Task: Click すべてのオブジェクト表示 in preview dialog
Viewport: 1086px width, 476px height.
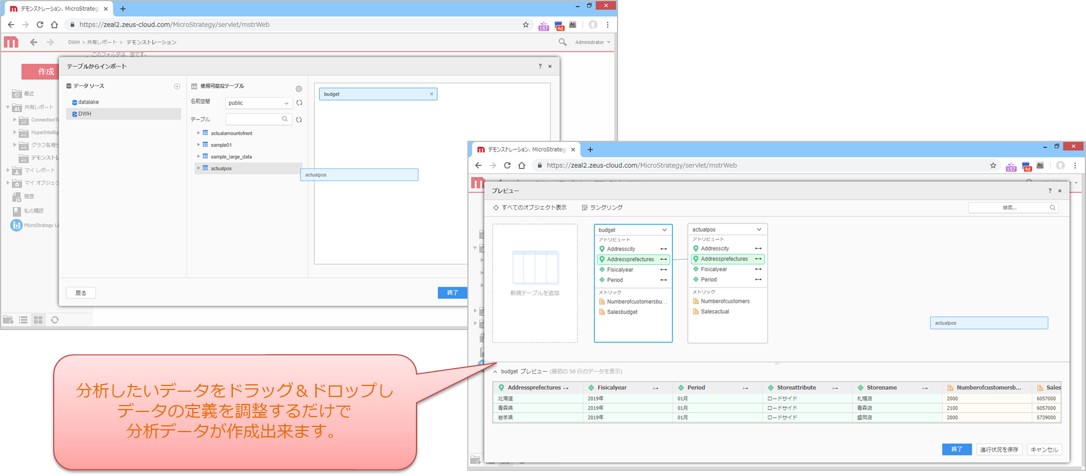Action: (529, 207)
